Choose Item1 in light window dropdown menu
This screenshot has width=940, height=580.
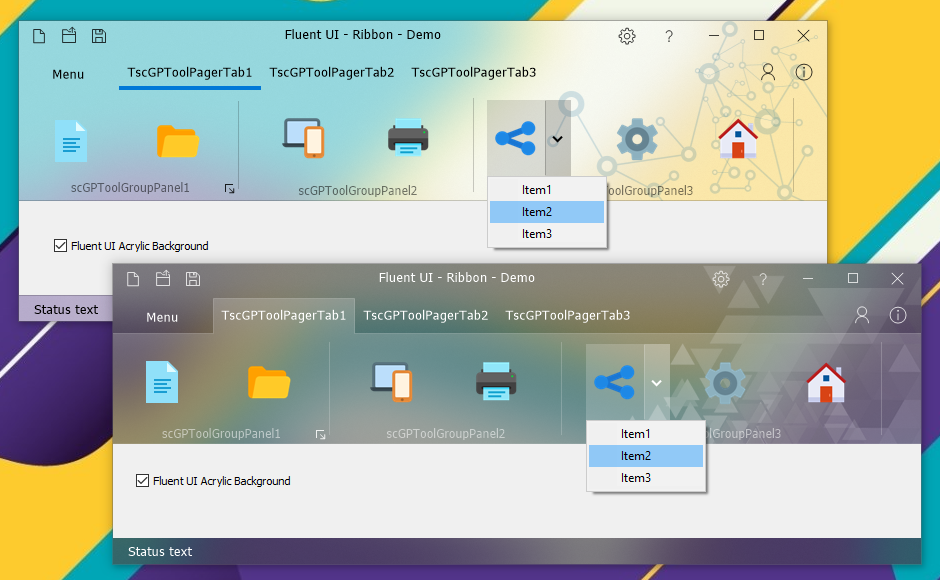point(547,190)
